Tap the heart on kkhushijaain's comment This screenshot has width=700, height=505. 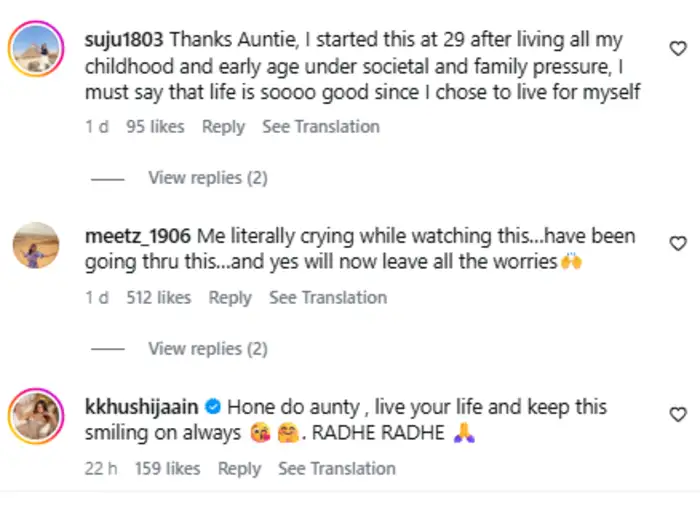678,414
